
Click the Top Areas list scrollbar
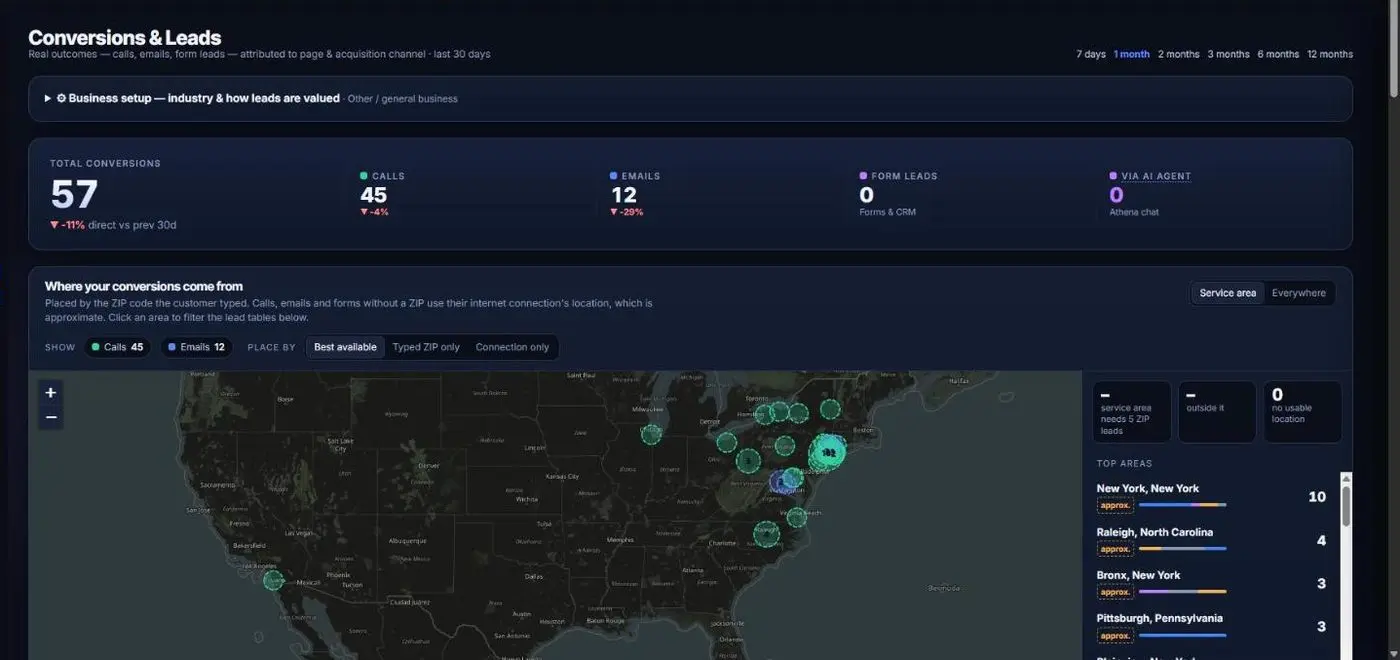click(1346, 505)
